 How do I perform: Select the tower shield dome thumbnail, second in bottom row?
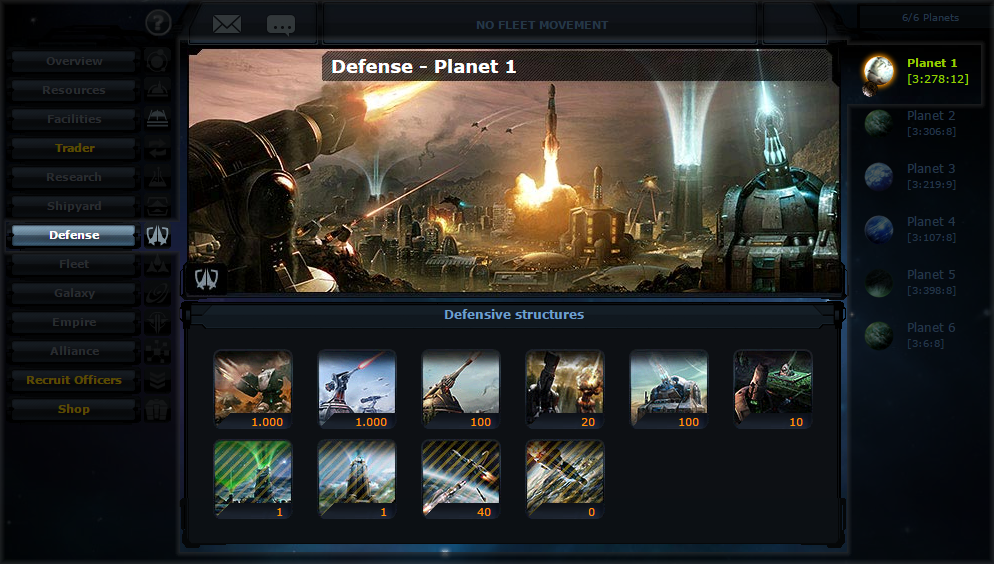[x=357, y=480]
